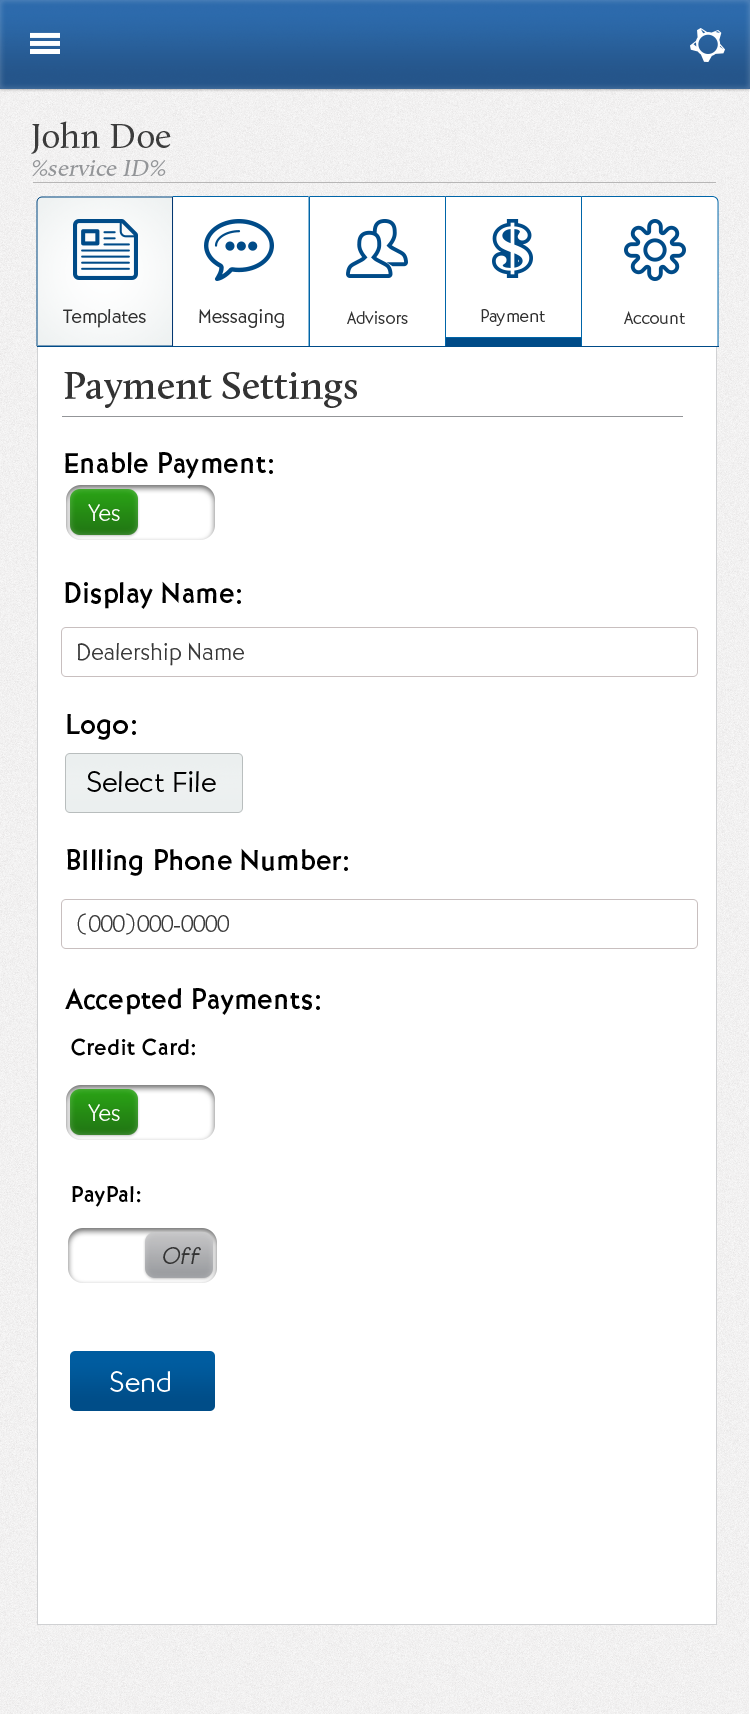The image size is (750, 1714).
Task: Go to the Messaging tab label
Action: tap(241, 317)
